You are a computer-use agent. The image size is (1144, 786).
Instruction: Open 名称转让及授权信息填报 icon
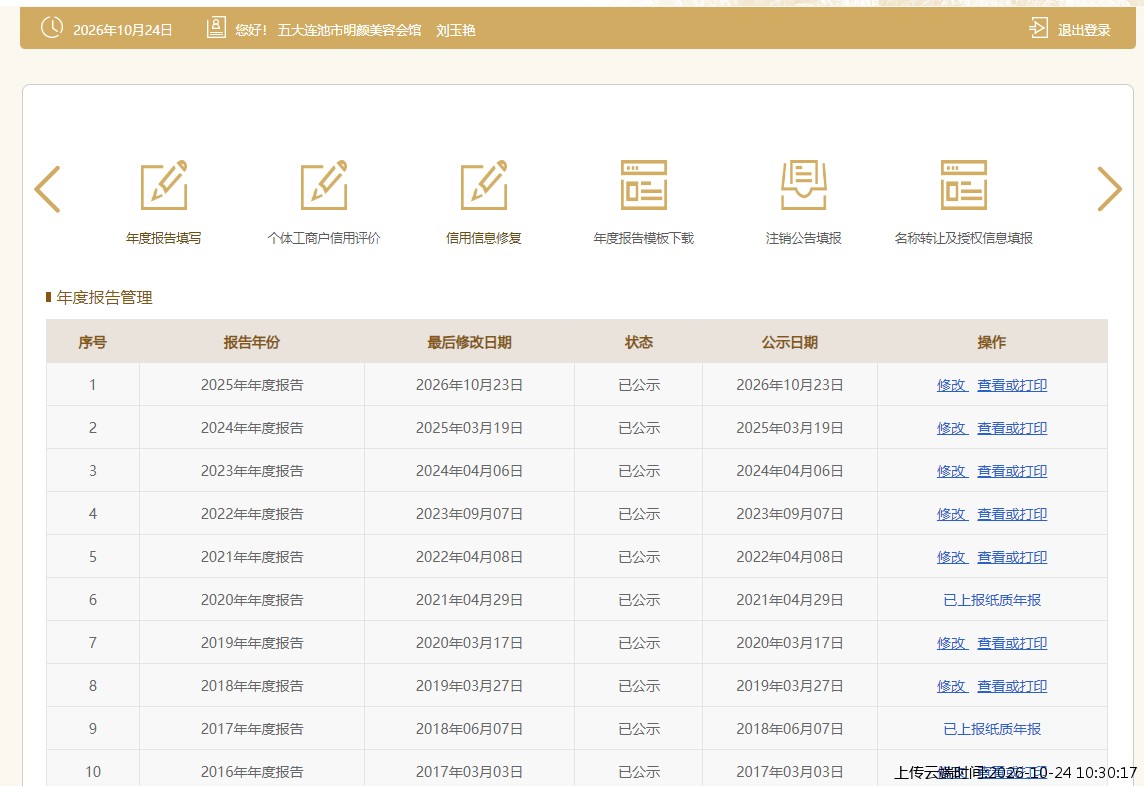[x=964, y=185]
